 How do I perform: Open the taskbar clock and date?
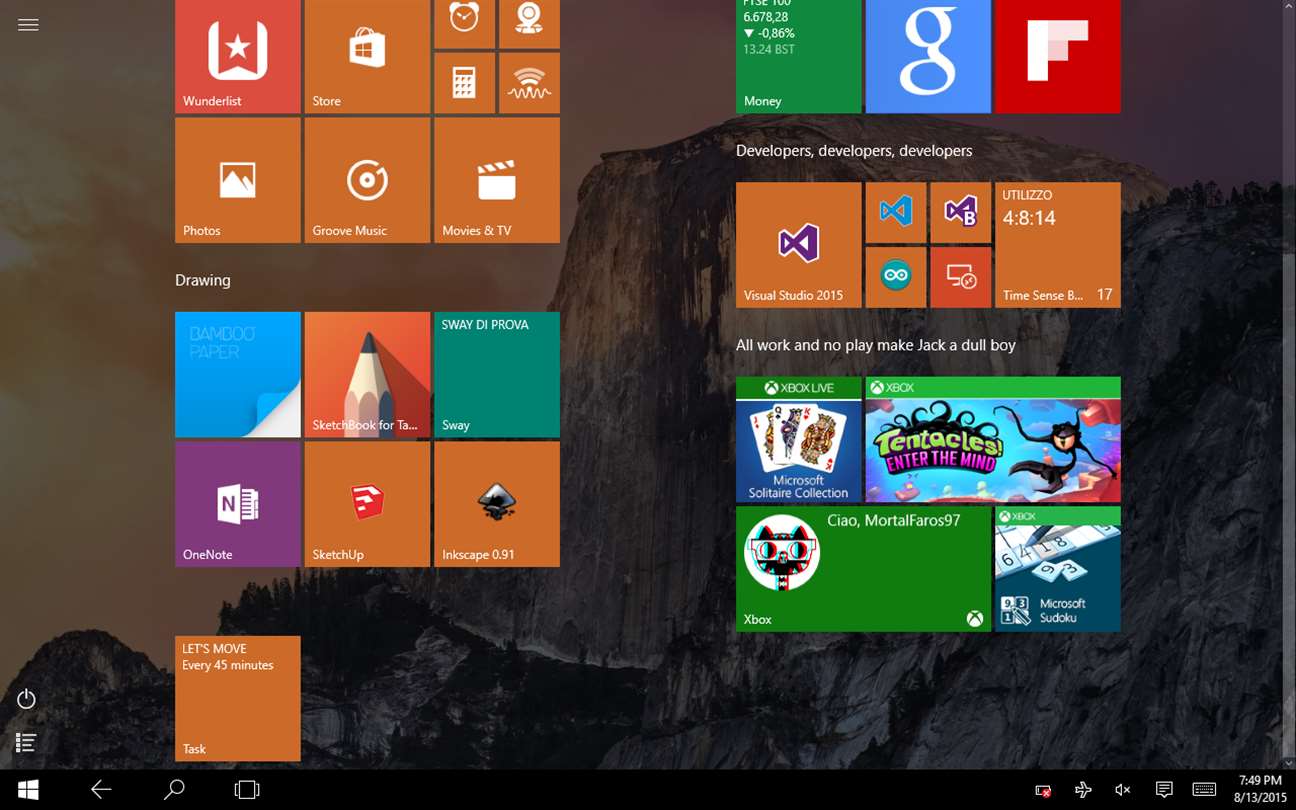(x=1260, y=789)
